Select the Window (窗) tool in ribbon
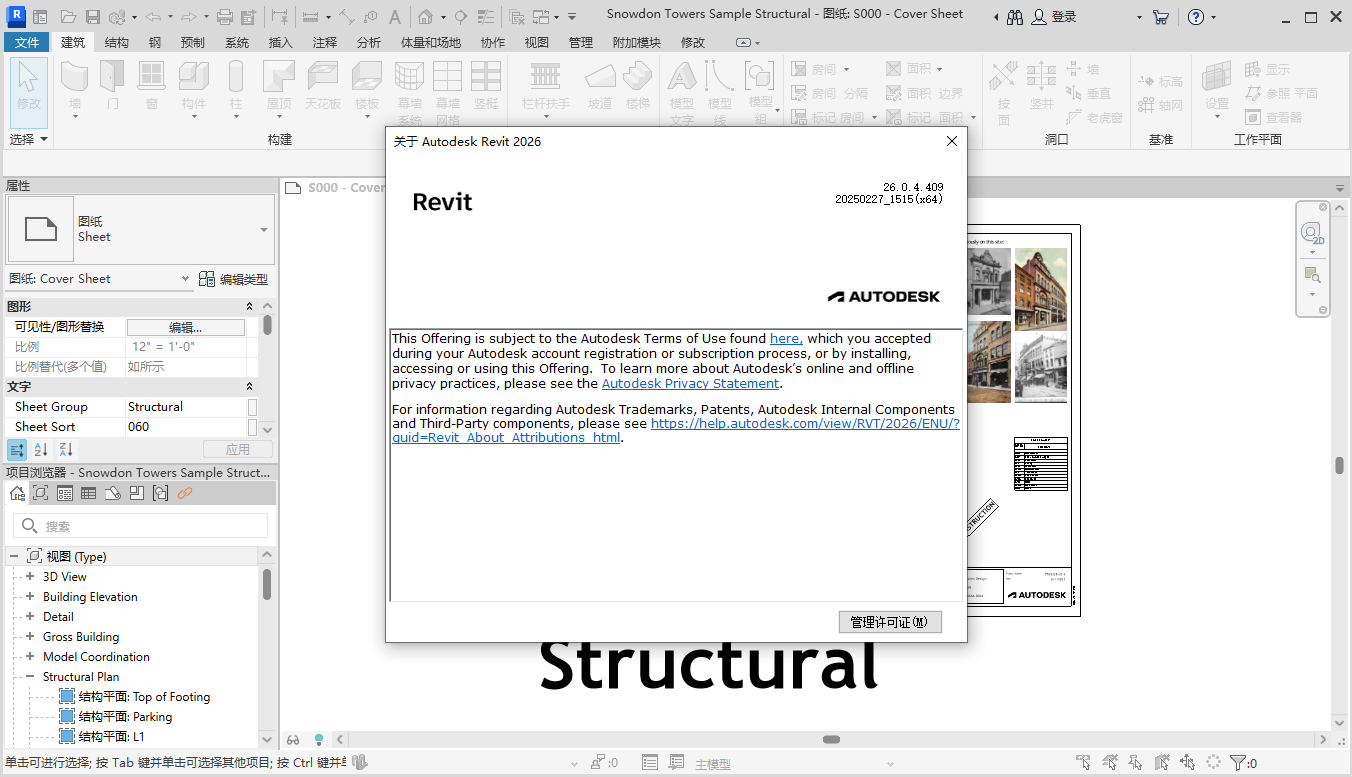This screenshot has height=777, width=1352. point(151,86)
